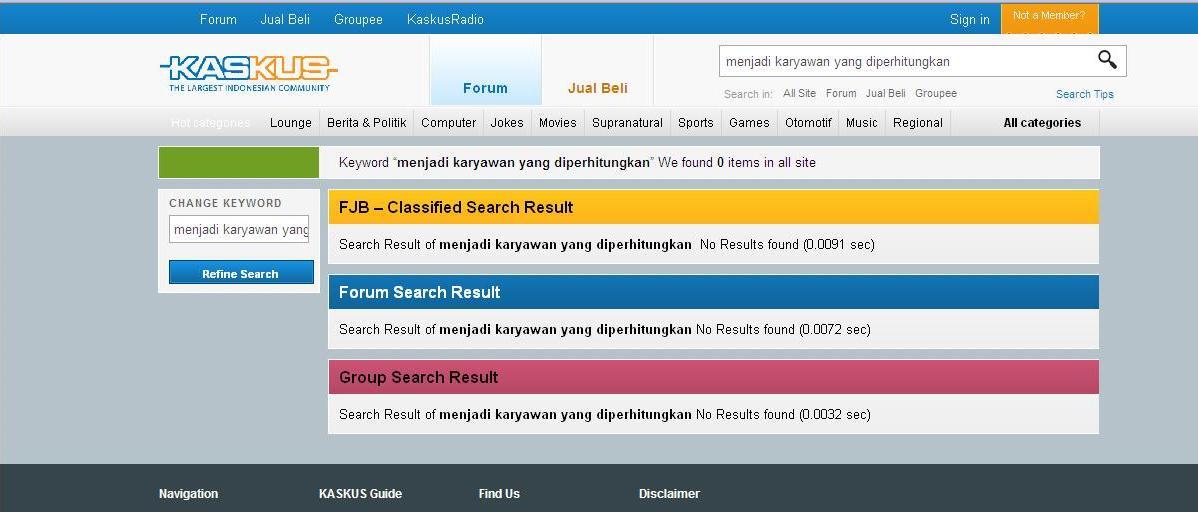The image size is (1198, 512).
Task: Open Sports category
Action: tap(695, 122)
